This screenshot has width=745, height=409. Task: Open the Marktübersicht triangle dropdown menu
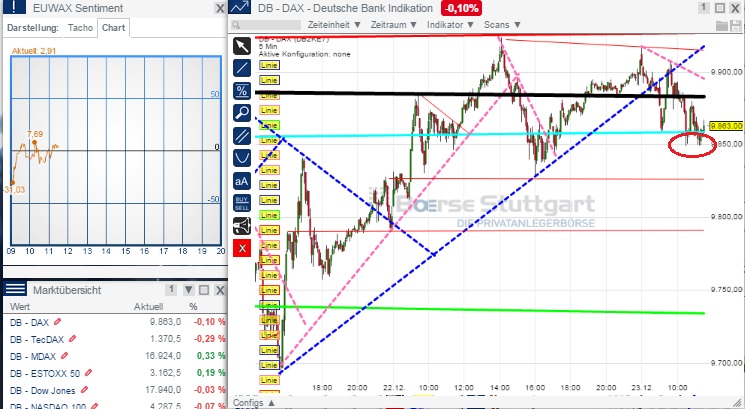[189, 290]
